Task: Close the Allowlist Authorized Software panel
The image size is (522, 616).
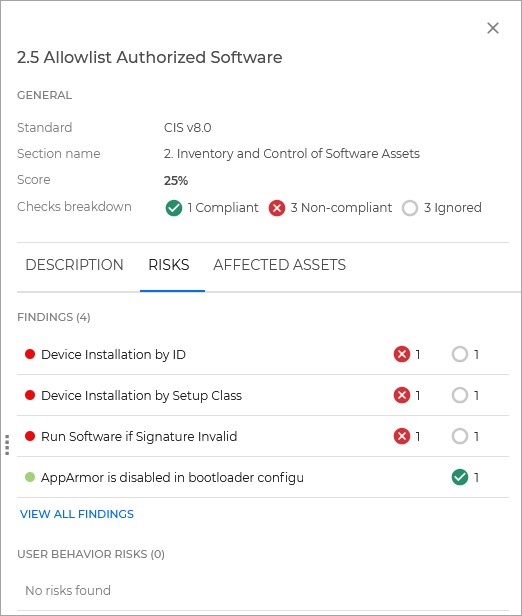Action: click(493, 28)
